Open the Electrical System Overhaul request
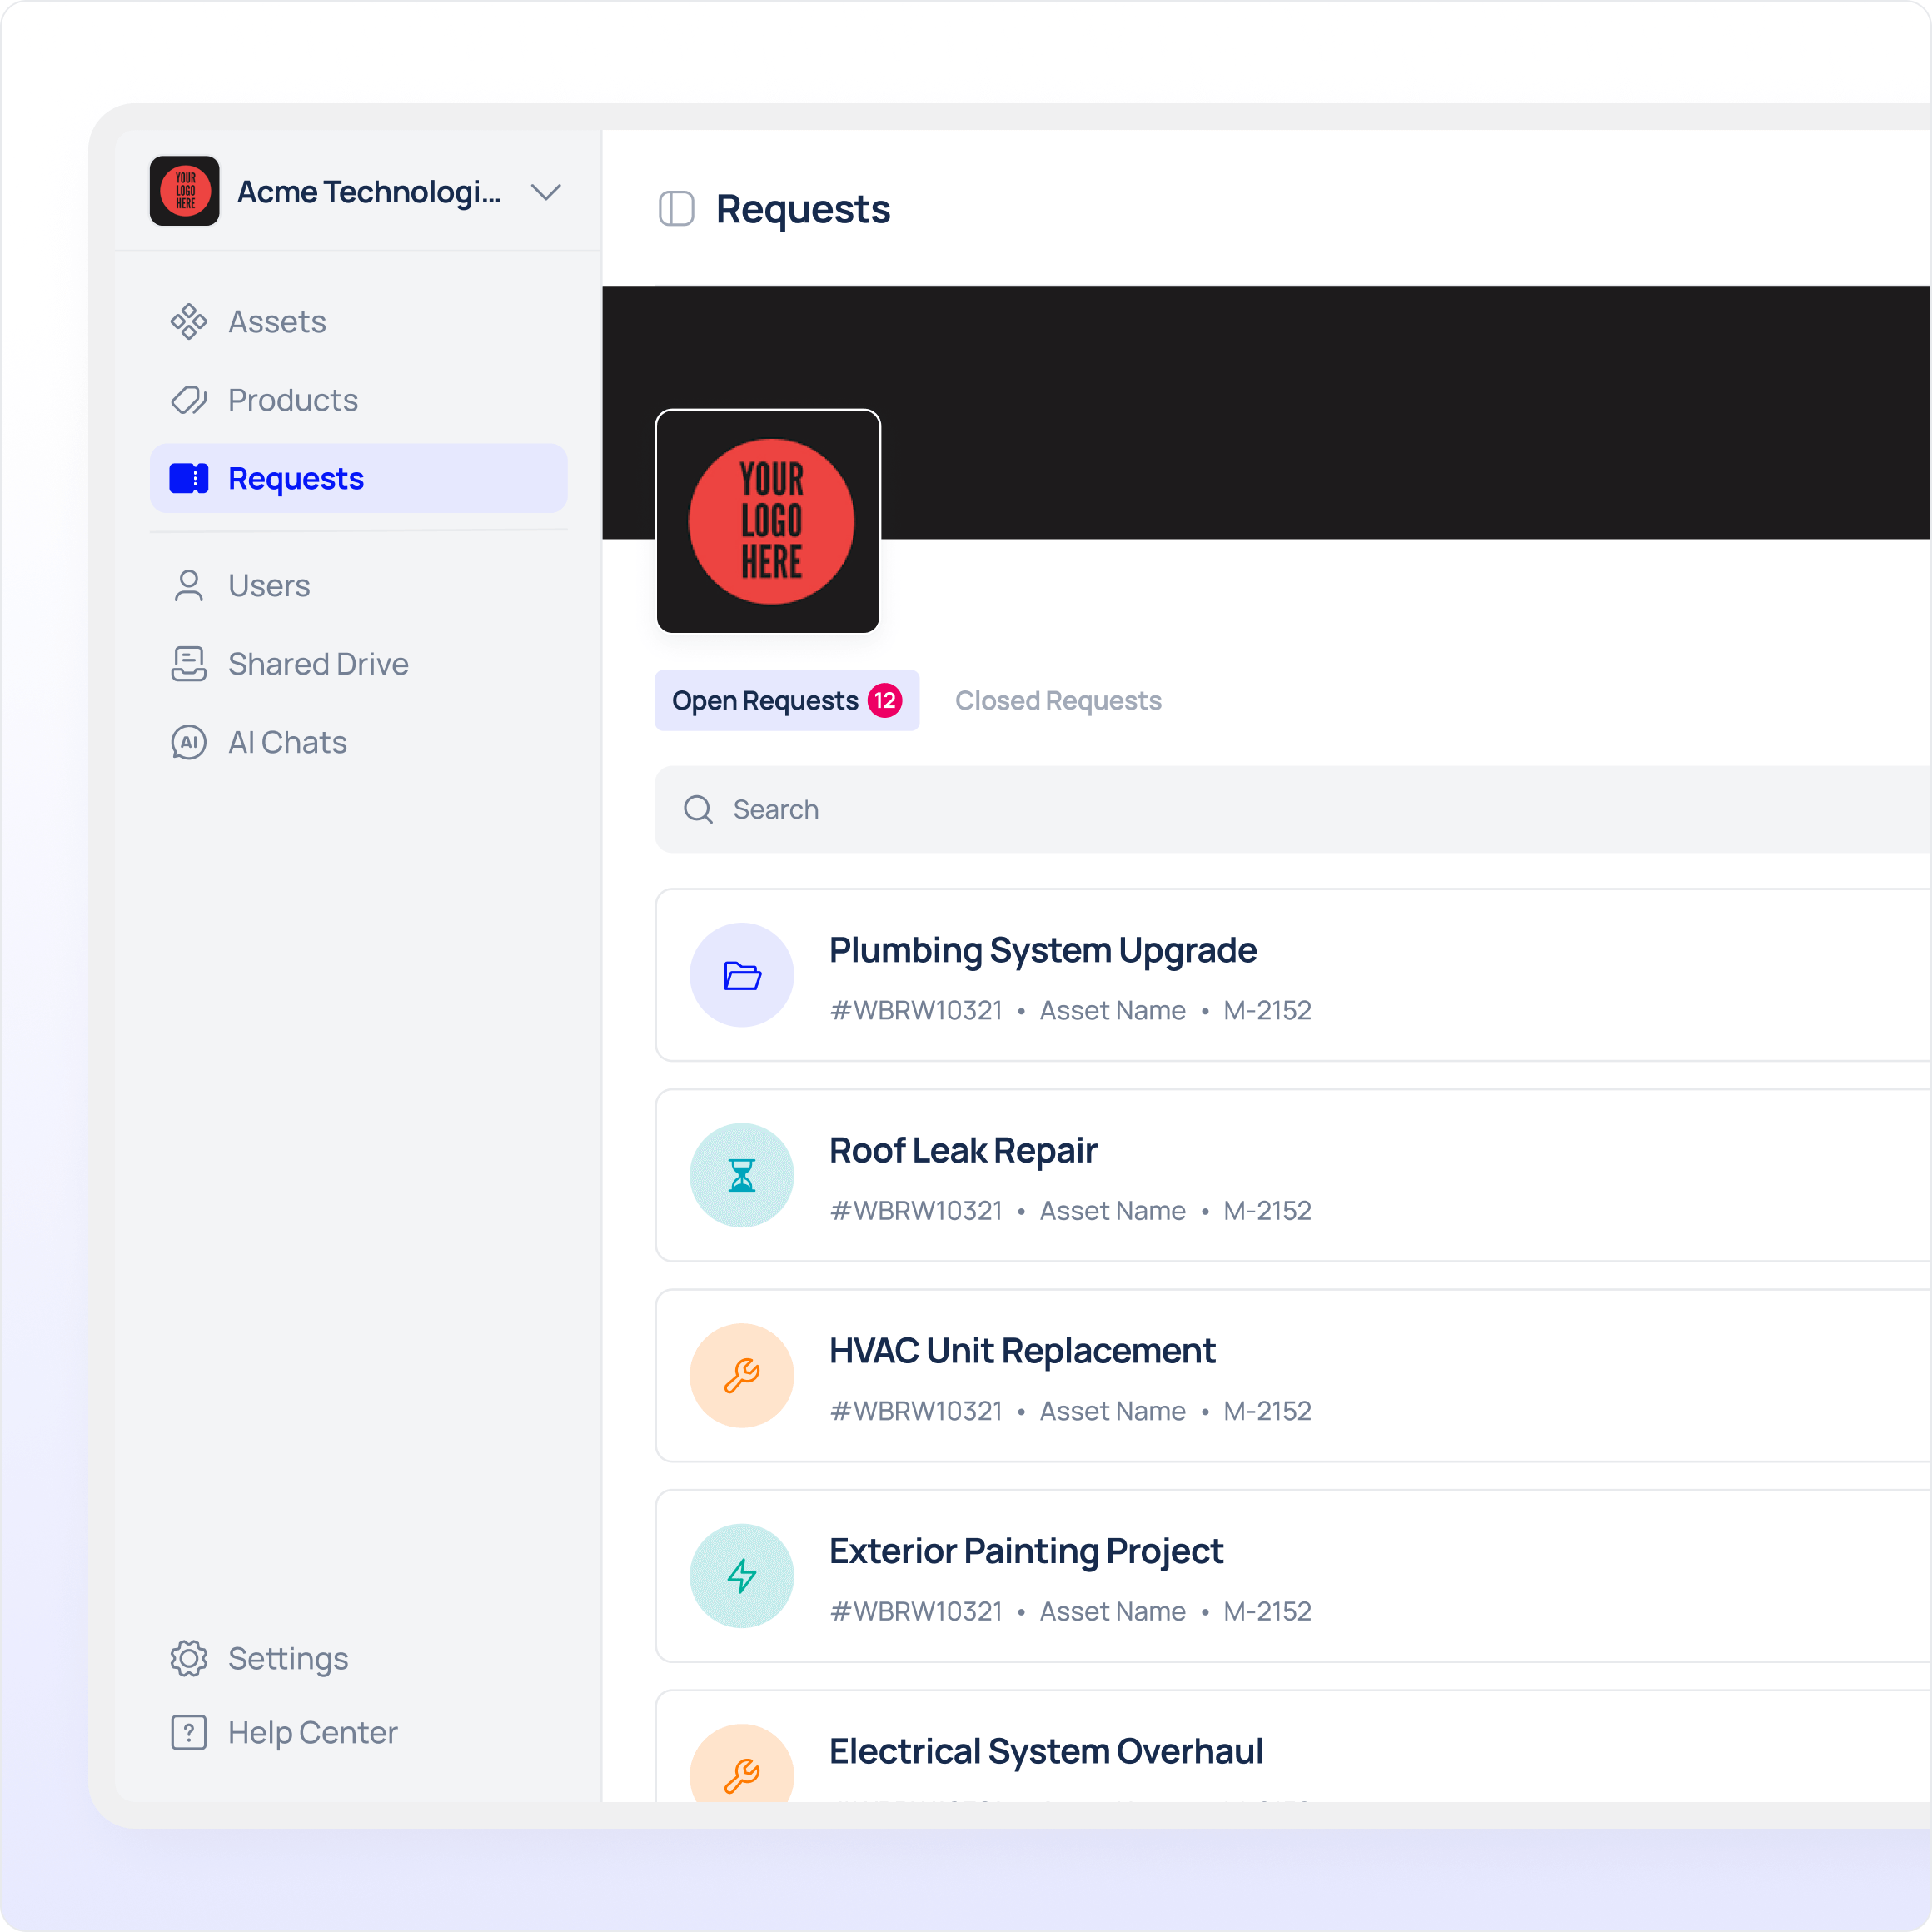 pyautogui.click(x=1045, y=1751)
